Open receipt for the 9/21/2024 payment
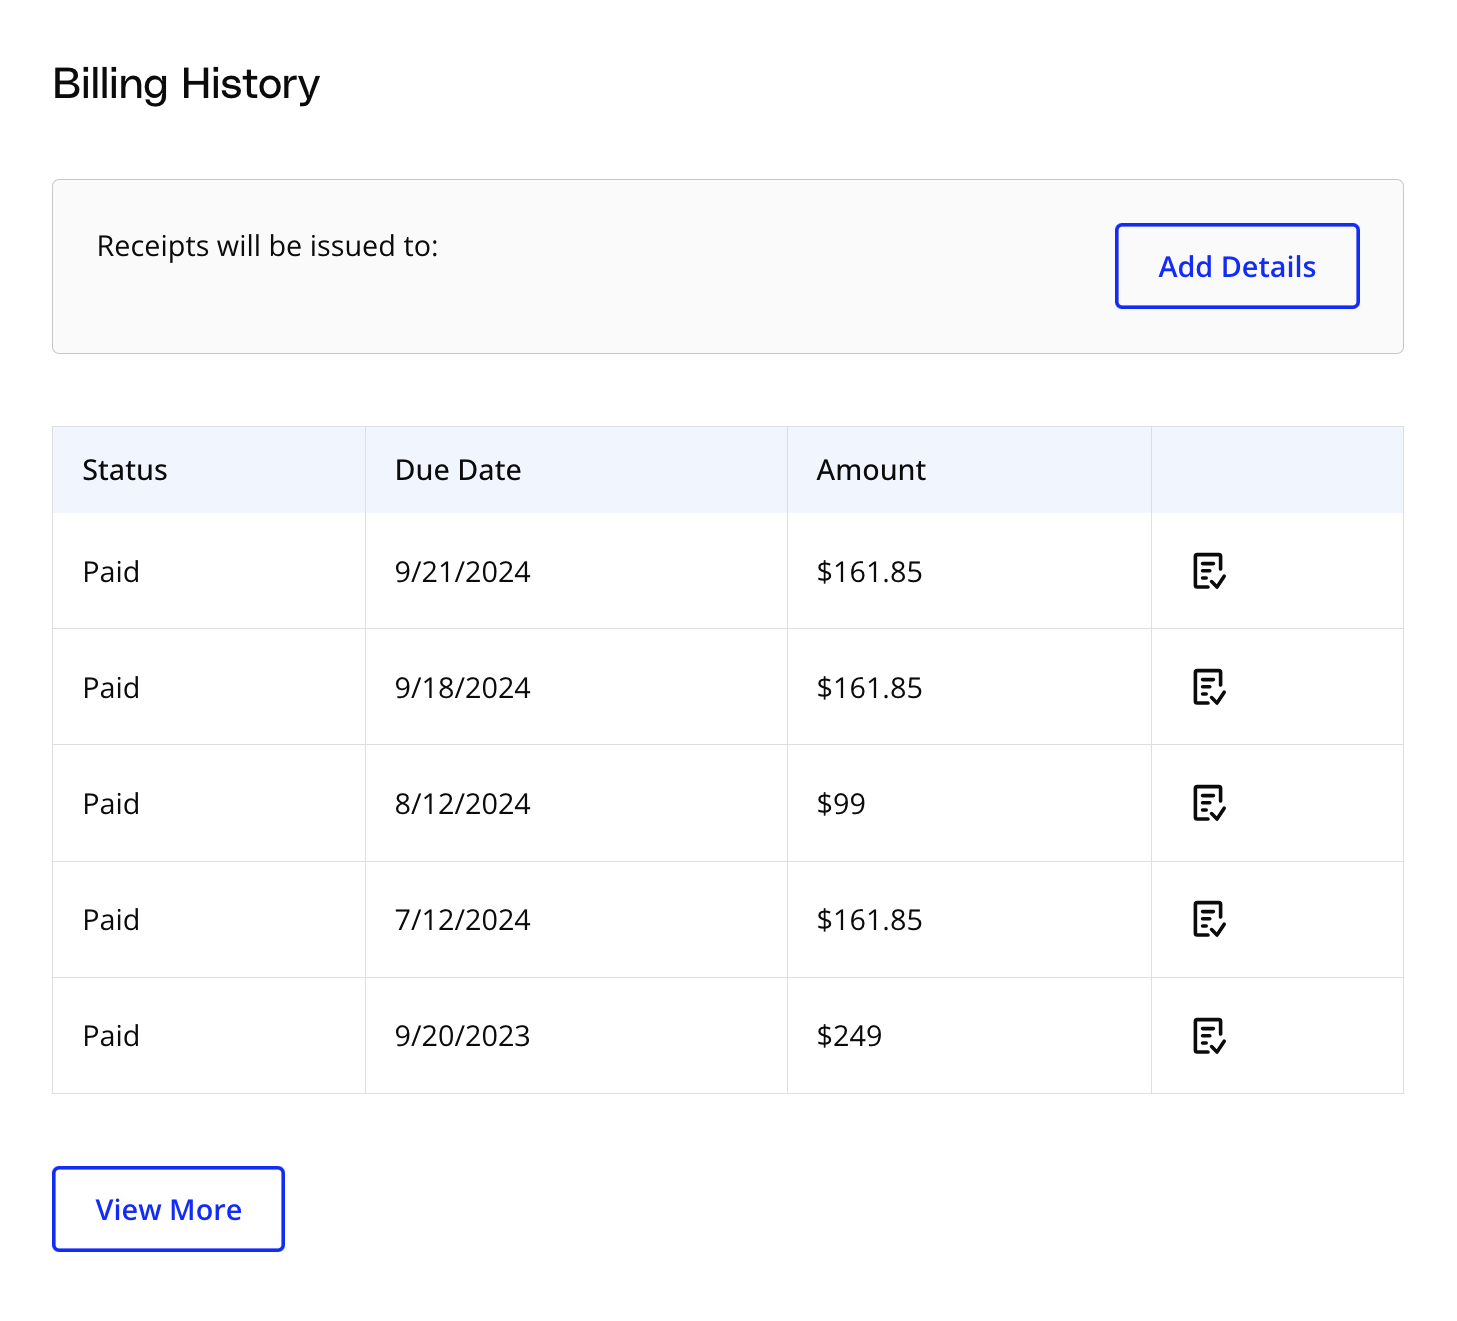1457x1321 pixels. coord(1209,571)
